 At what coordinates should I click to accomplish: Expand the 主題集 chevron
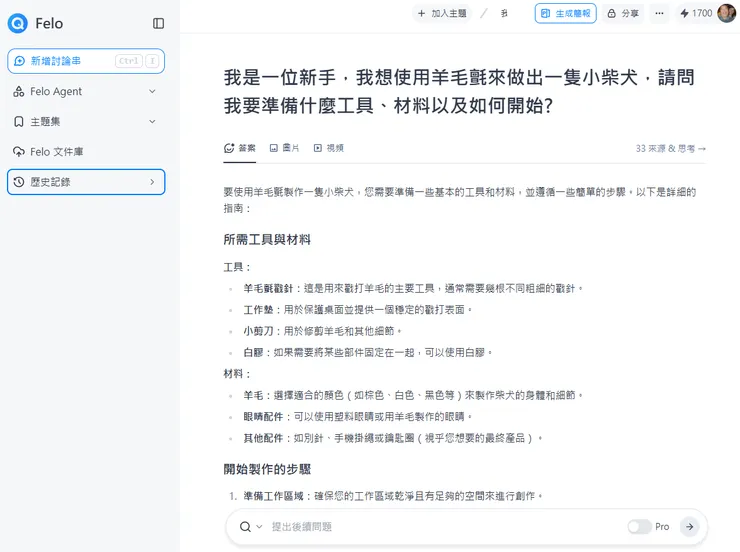coord(152,122)
